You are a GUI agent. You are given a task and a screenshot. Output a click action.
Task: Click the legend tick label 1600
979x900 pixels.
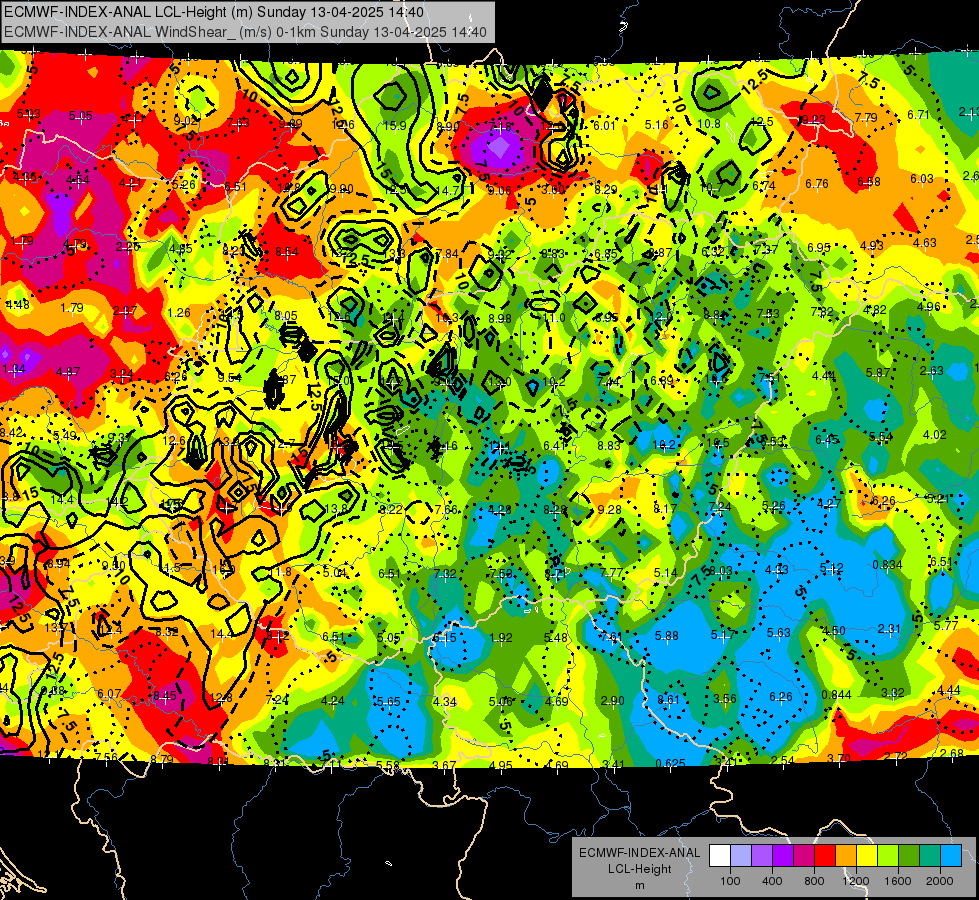[898, 881]
